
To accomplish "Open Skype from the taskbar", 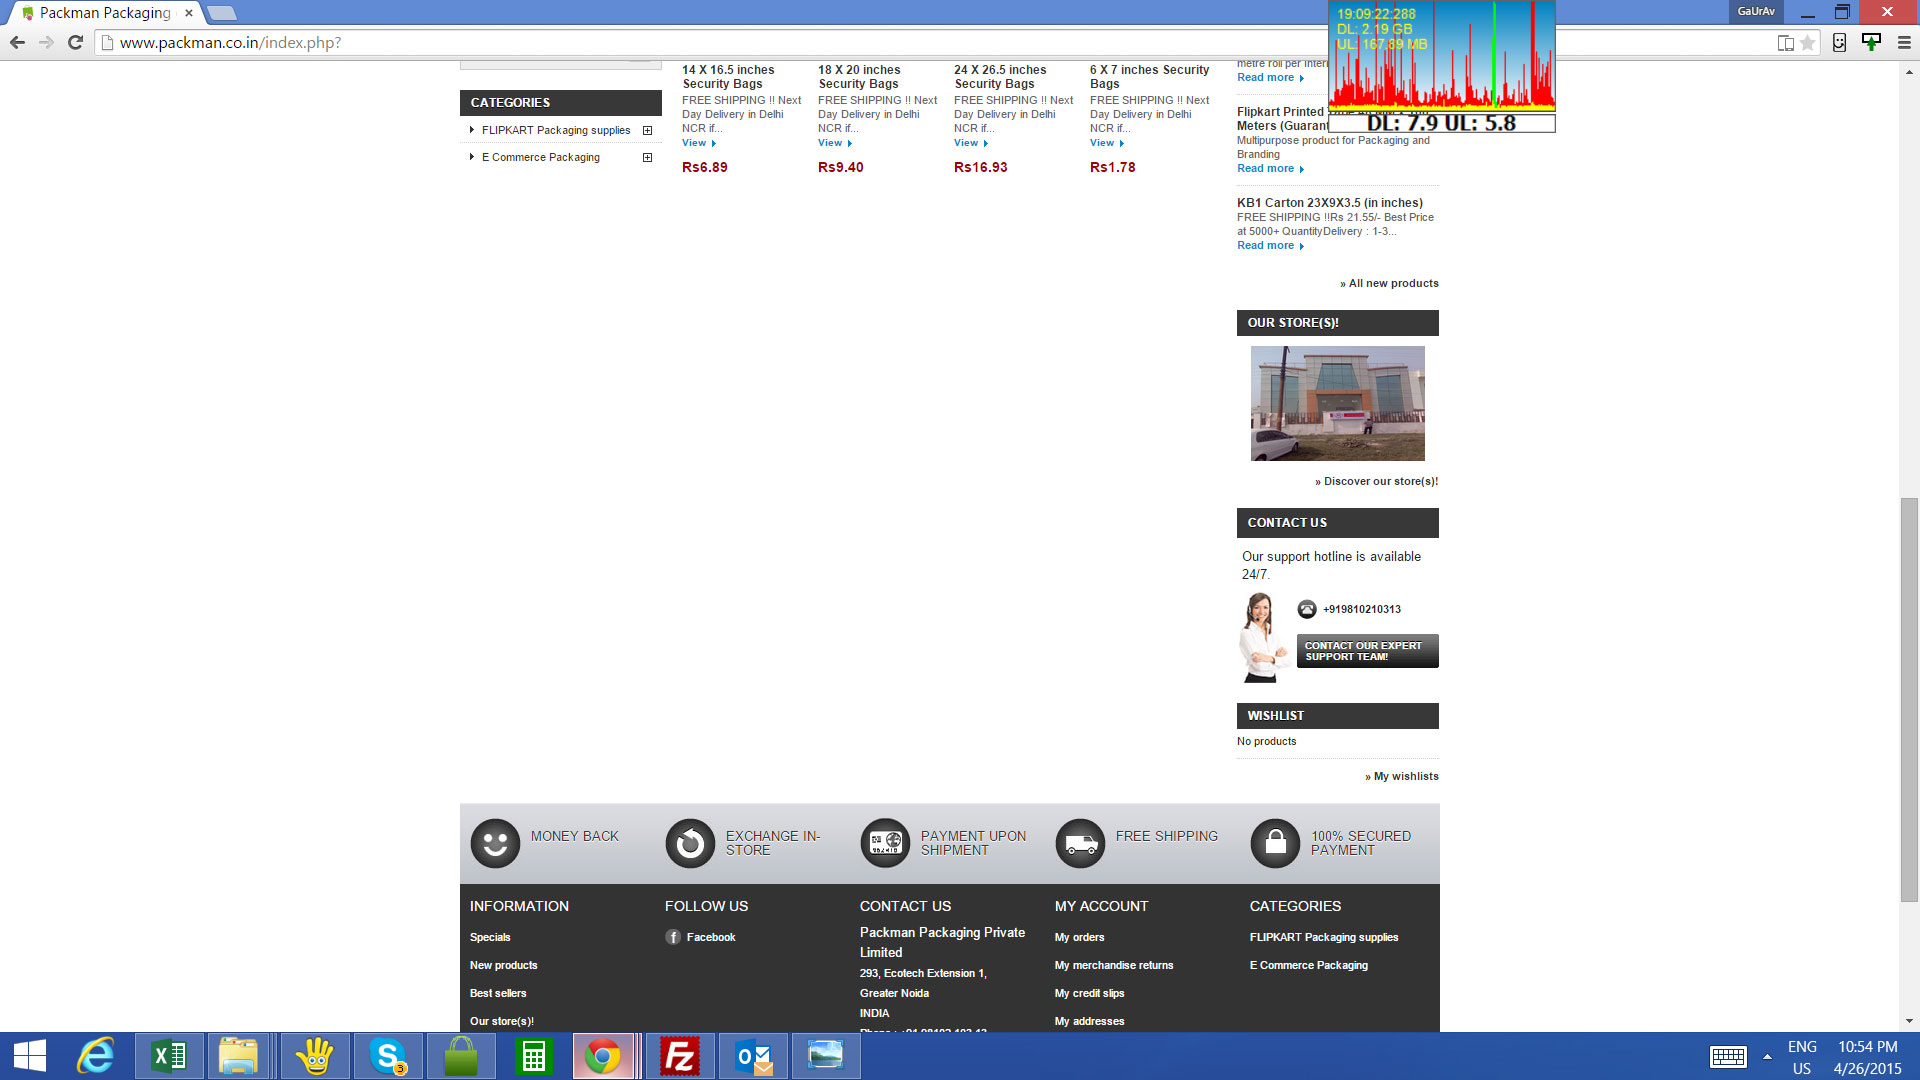I will (388, 1056).
